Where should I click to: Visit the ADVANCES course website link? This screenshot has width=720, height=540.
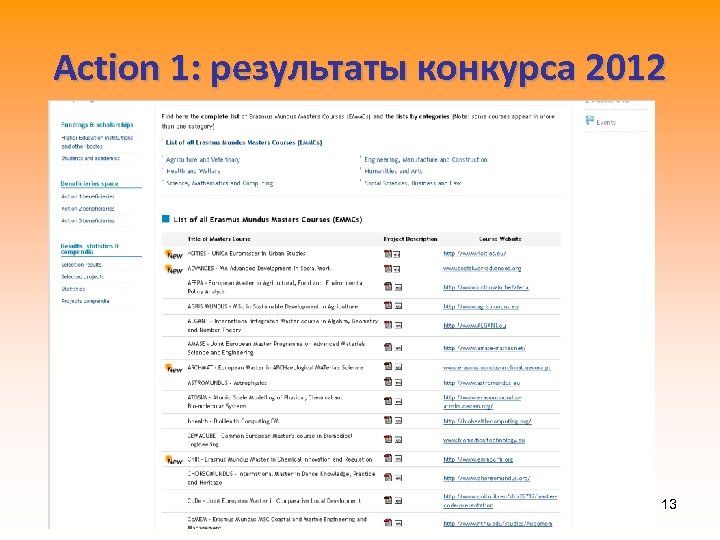482,269
